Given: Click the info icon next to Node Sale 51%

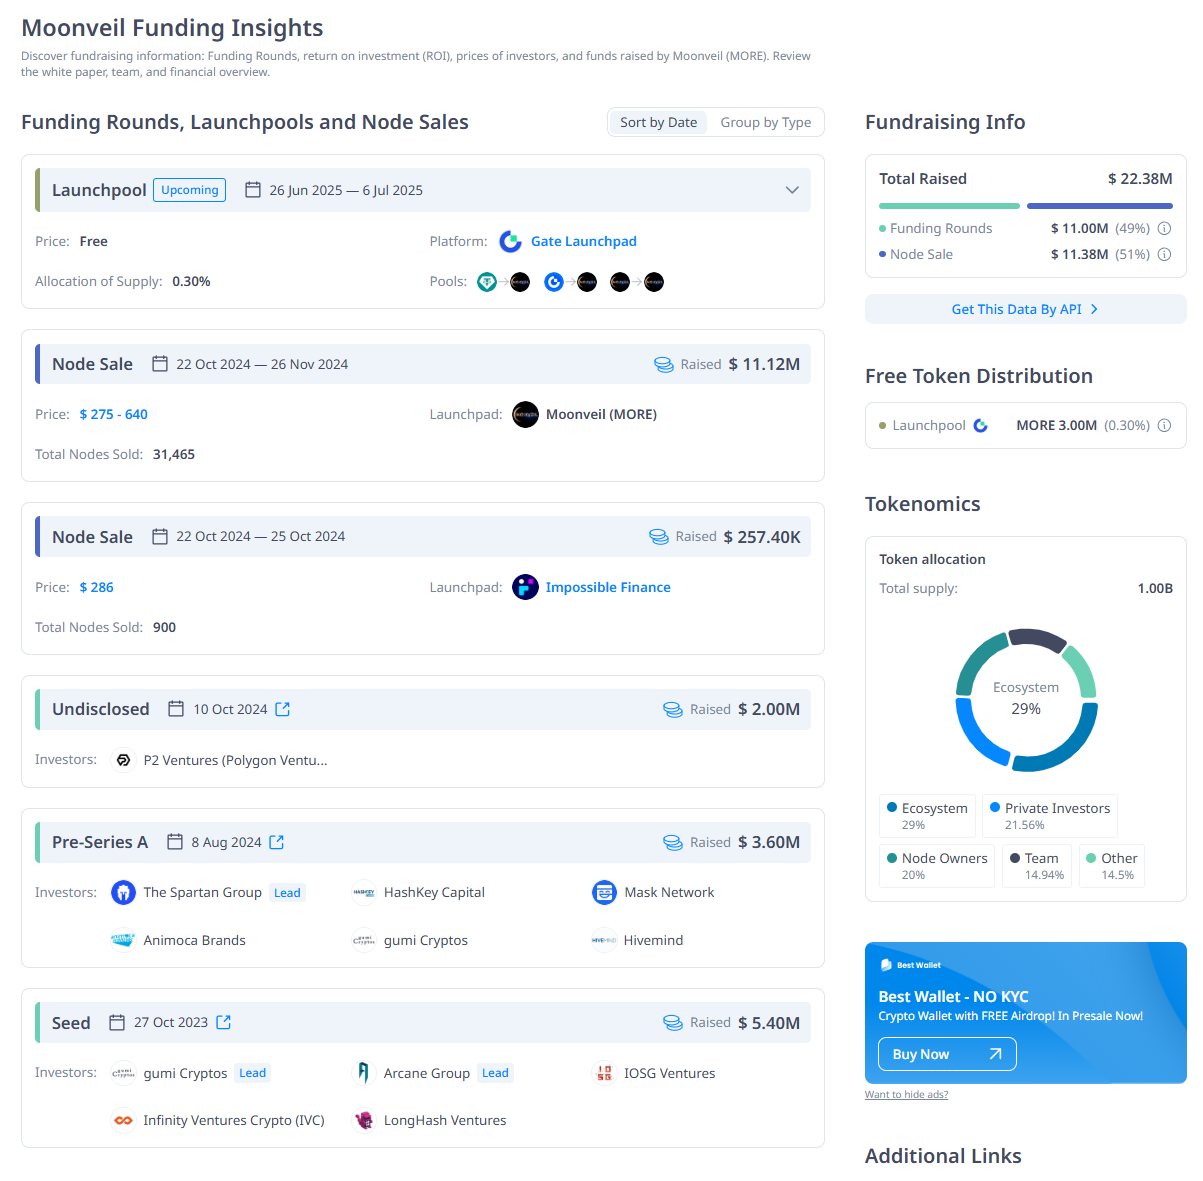Looking at the screenshot, I should click(1164, 254).
